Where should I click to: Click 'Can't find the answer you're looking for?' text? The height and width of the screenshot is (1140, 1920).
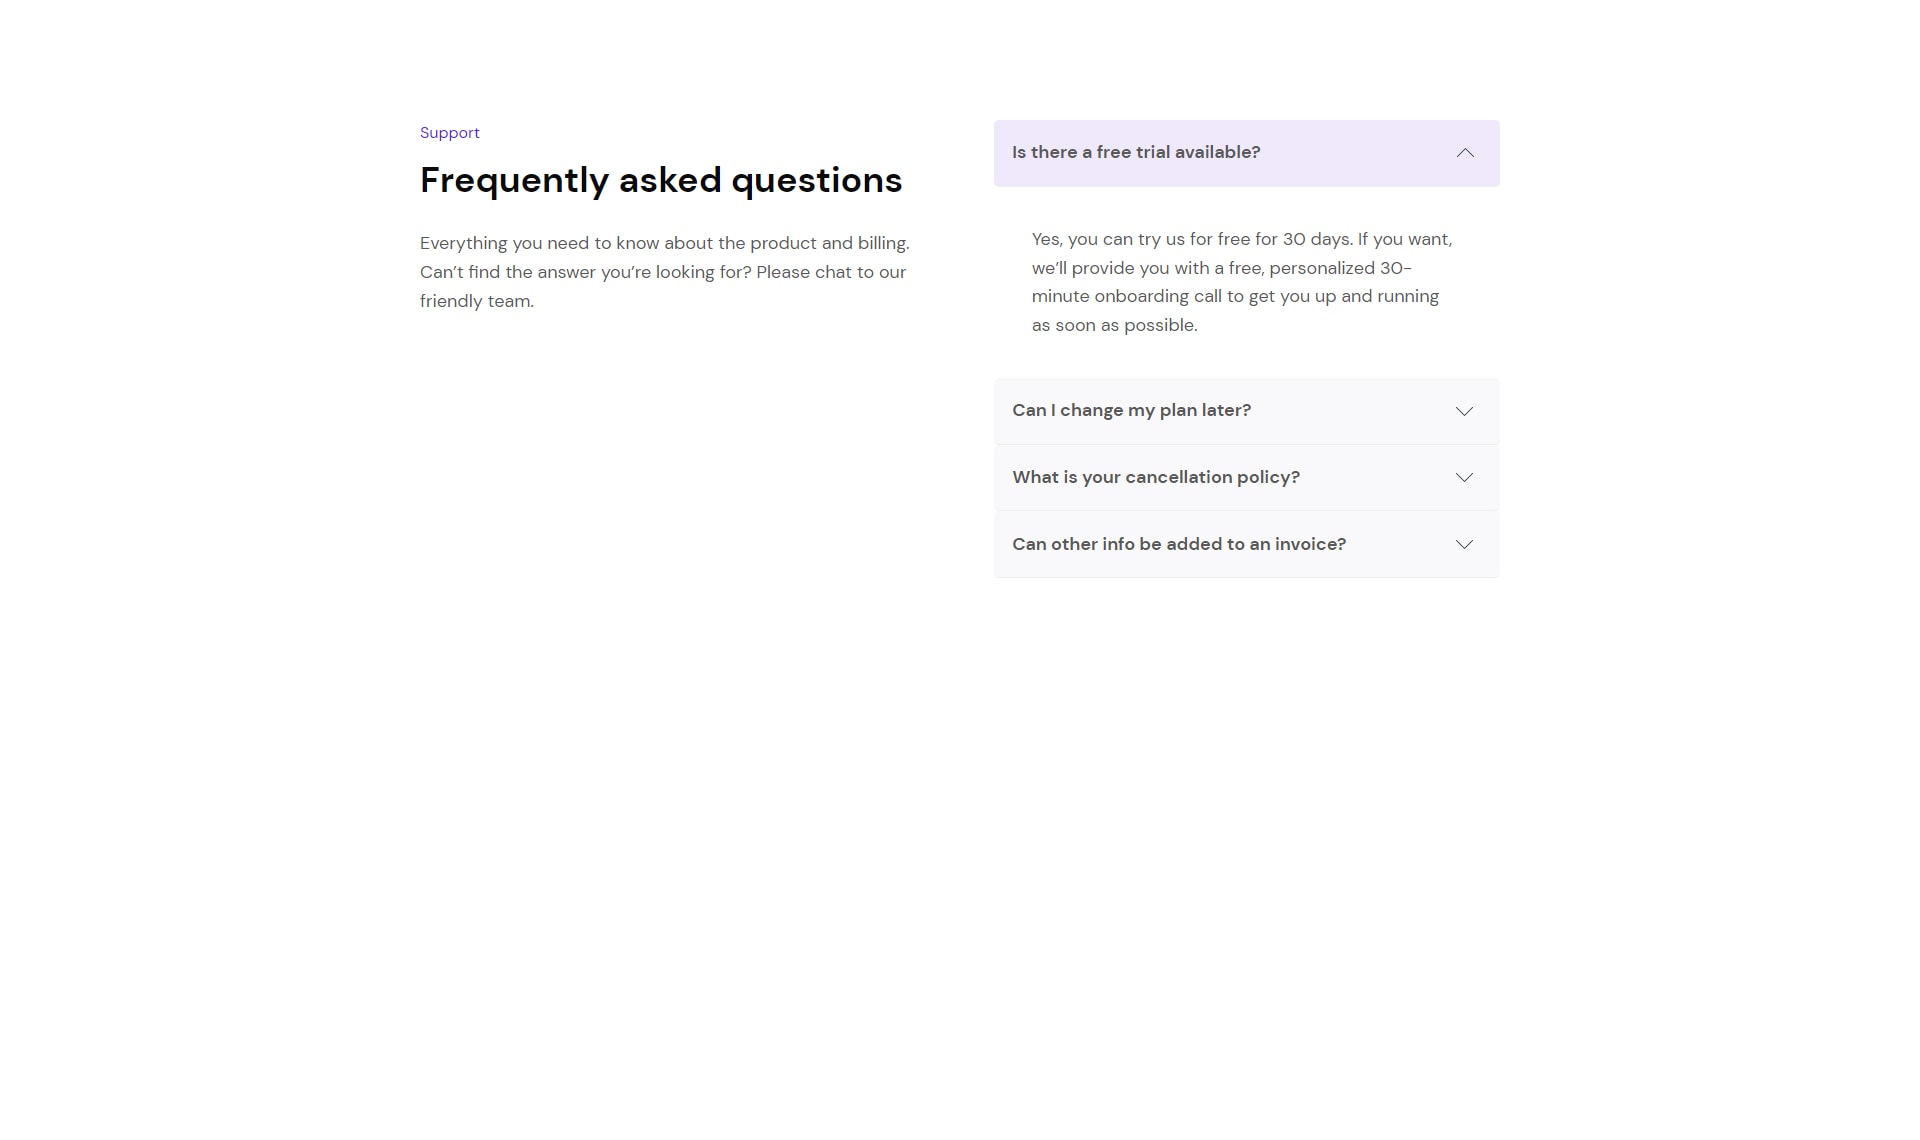pyautogui.click(x=585, y=272)
